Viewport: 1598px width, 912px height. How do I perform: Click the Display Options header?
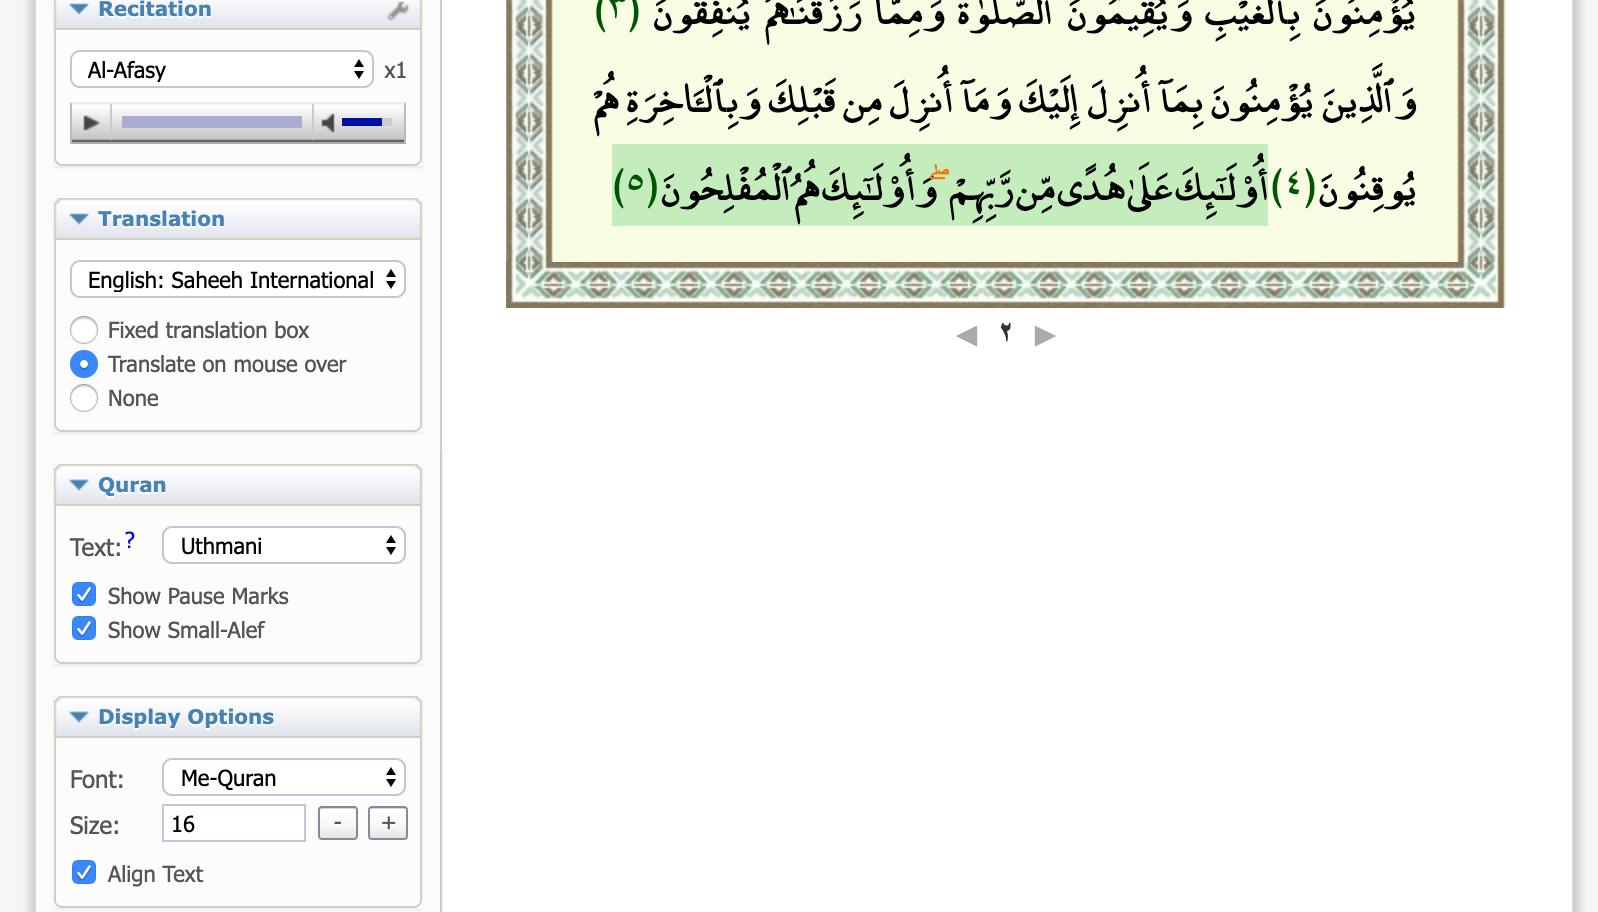(186, 717)
